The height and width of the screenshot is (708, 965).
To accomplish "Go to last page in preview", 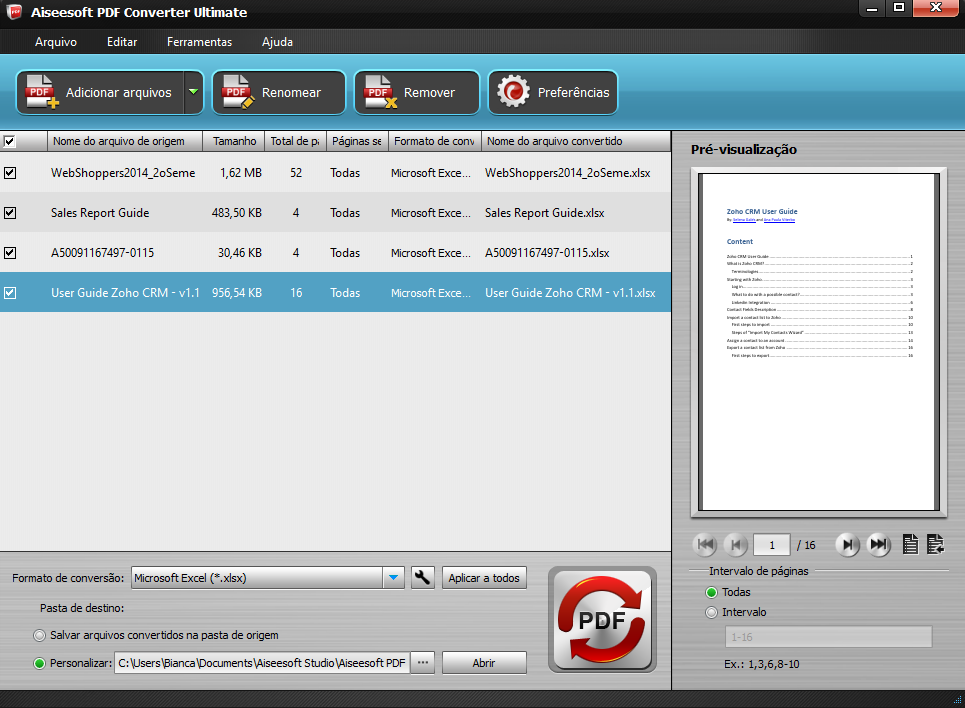I will (x=878, y=545).
